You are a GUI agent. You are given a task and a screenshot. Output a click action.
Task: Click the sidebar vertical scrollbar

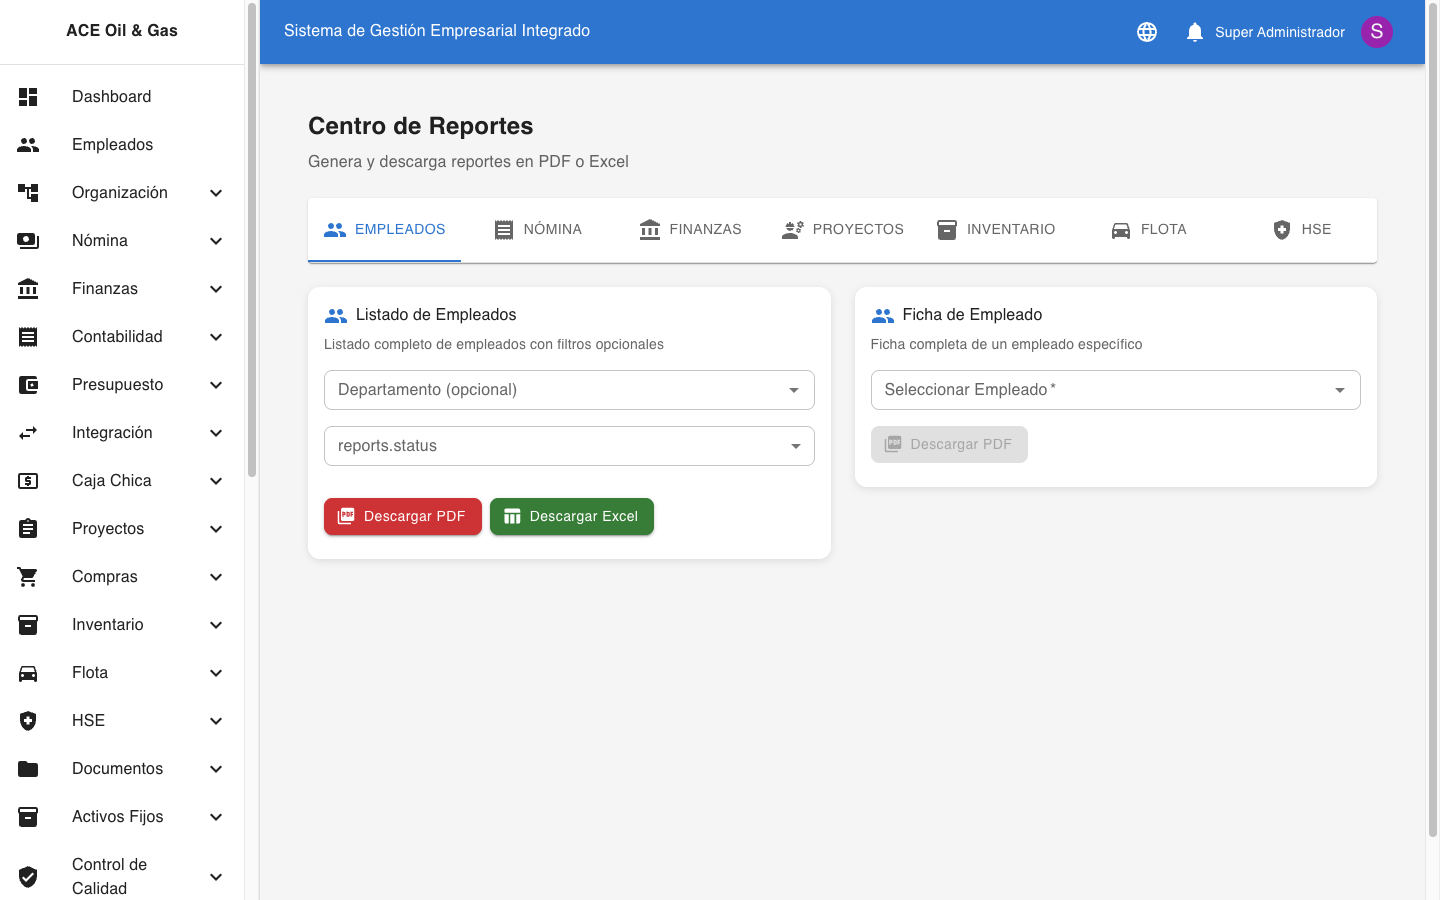point(252,240)
